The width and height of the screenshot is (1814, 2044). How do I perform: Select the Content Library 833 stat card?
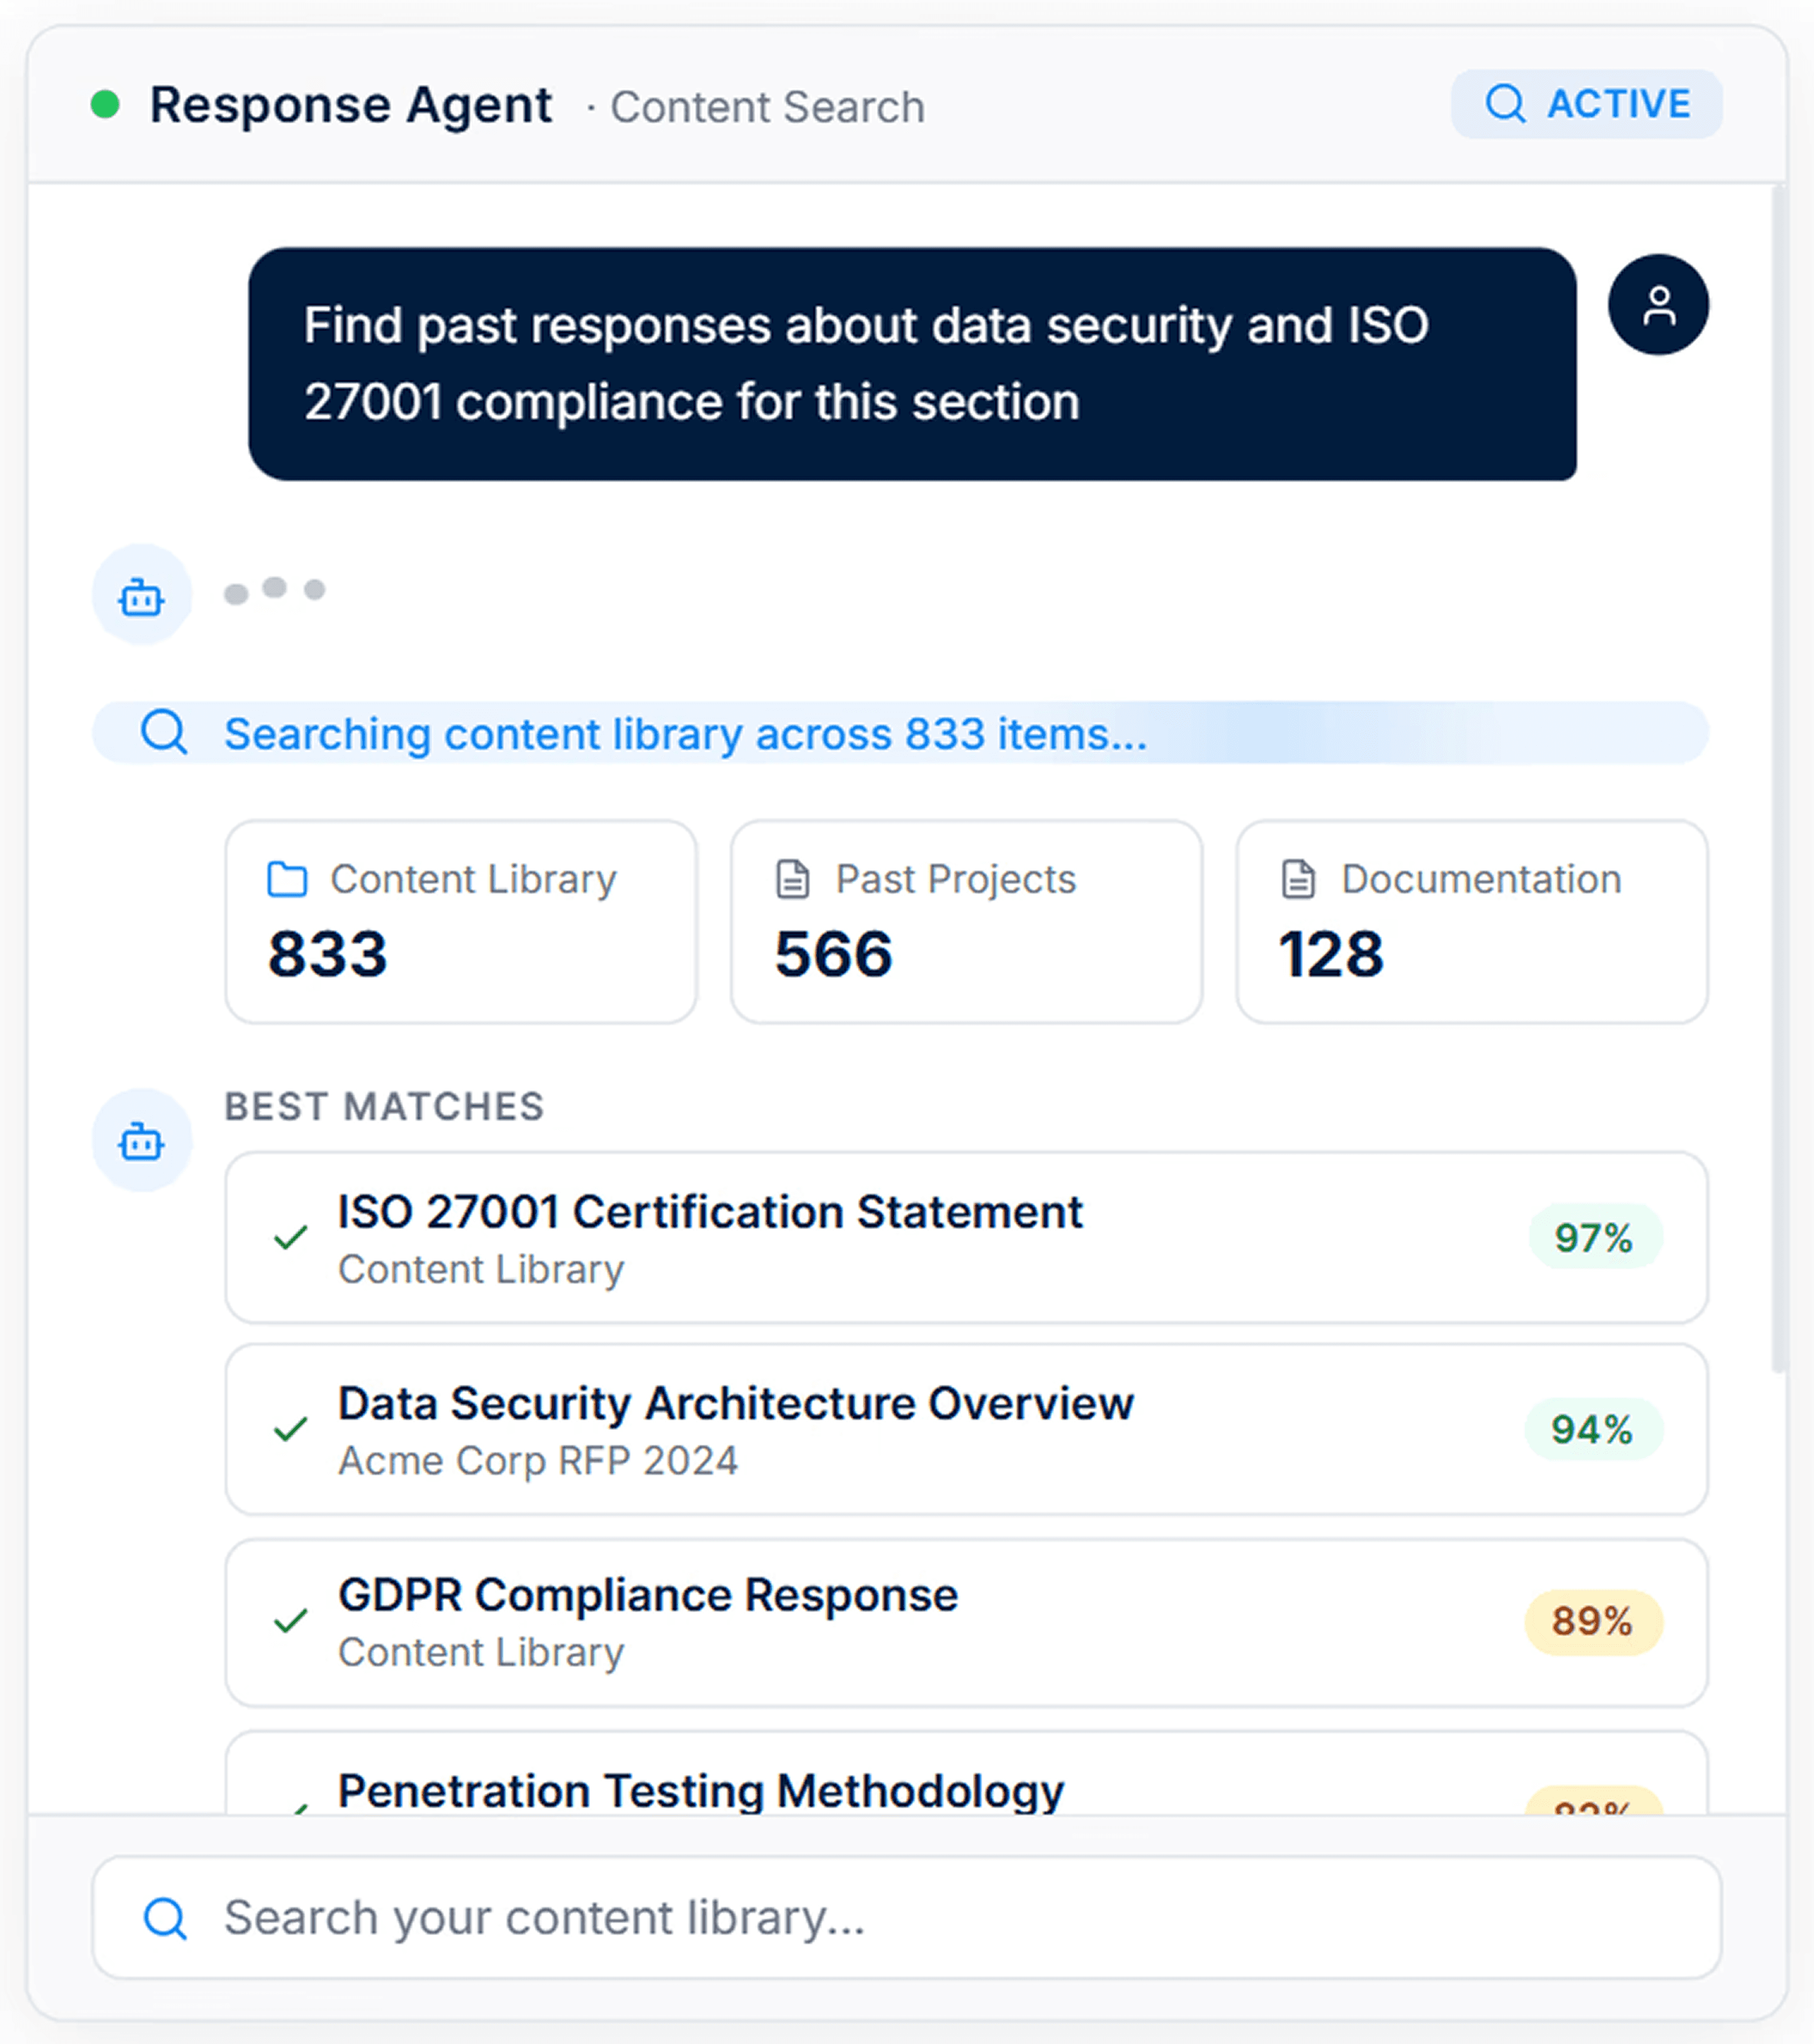[x=461, y=921]
